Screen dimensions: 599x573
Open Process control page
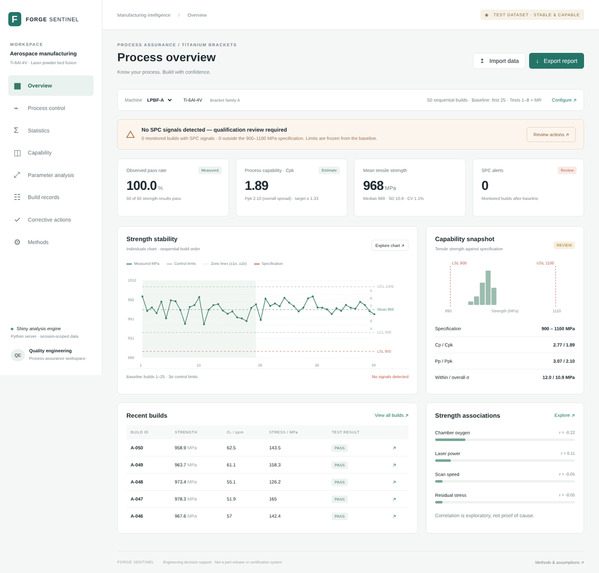click(51, 108)
